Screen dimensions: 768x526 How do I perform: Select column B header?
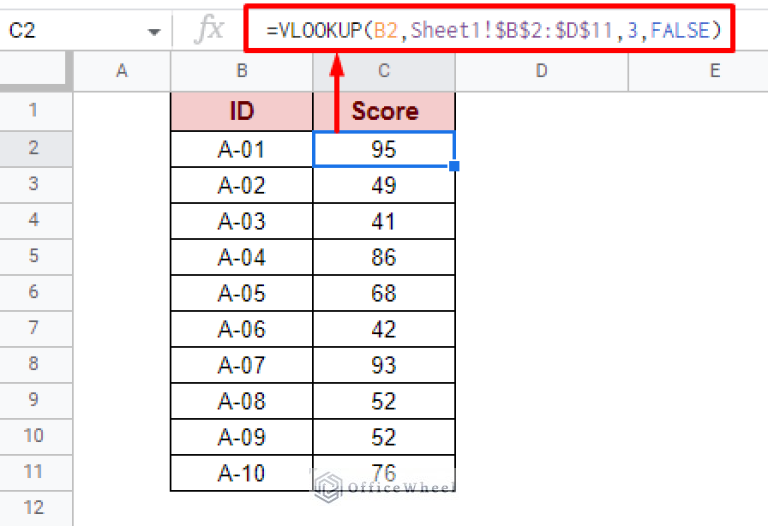(241, 71)
